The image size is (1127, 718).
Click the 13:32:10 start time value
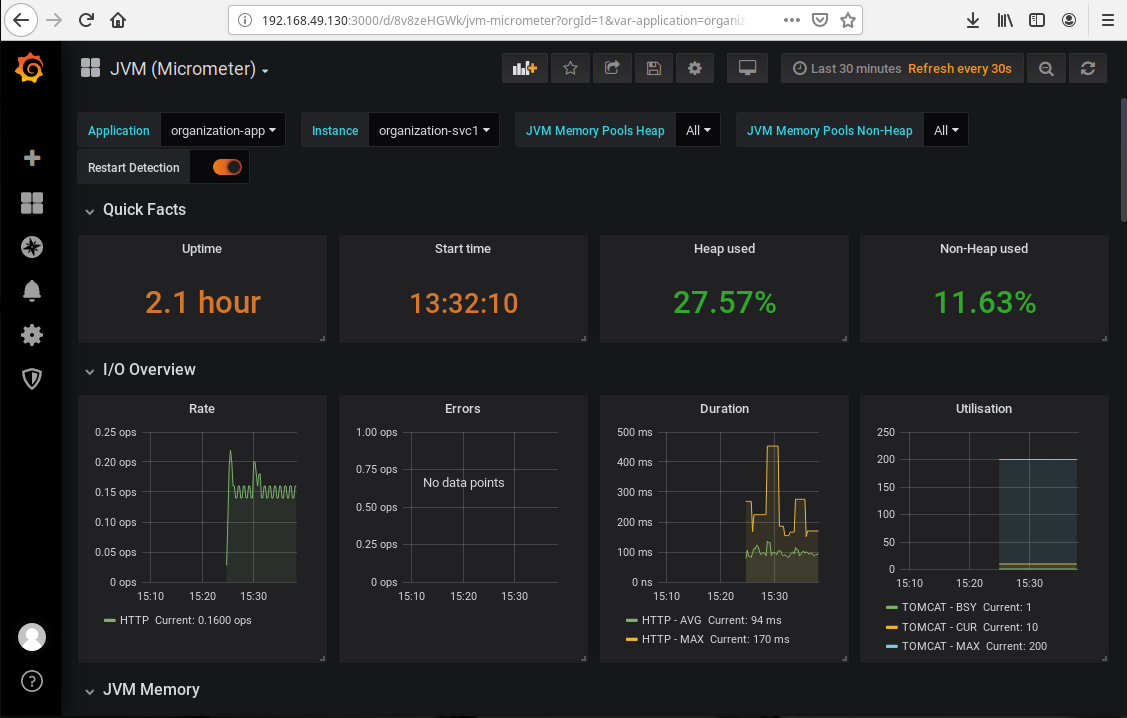(x=464, y=303)
